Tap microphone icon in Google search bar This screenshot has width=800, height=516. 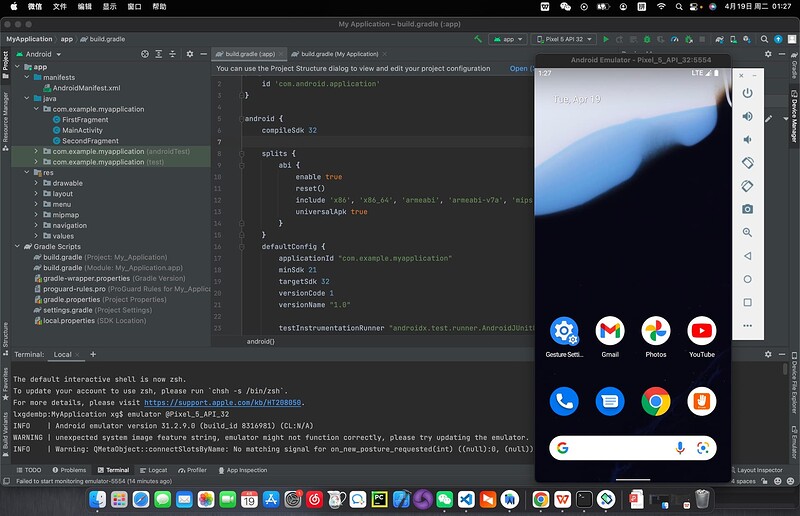(x=680, y=448)
